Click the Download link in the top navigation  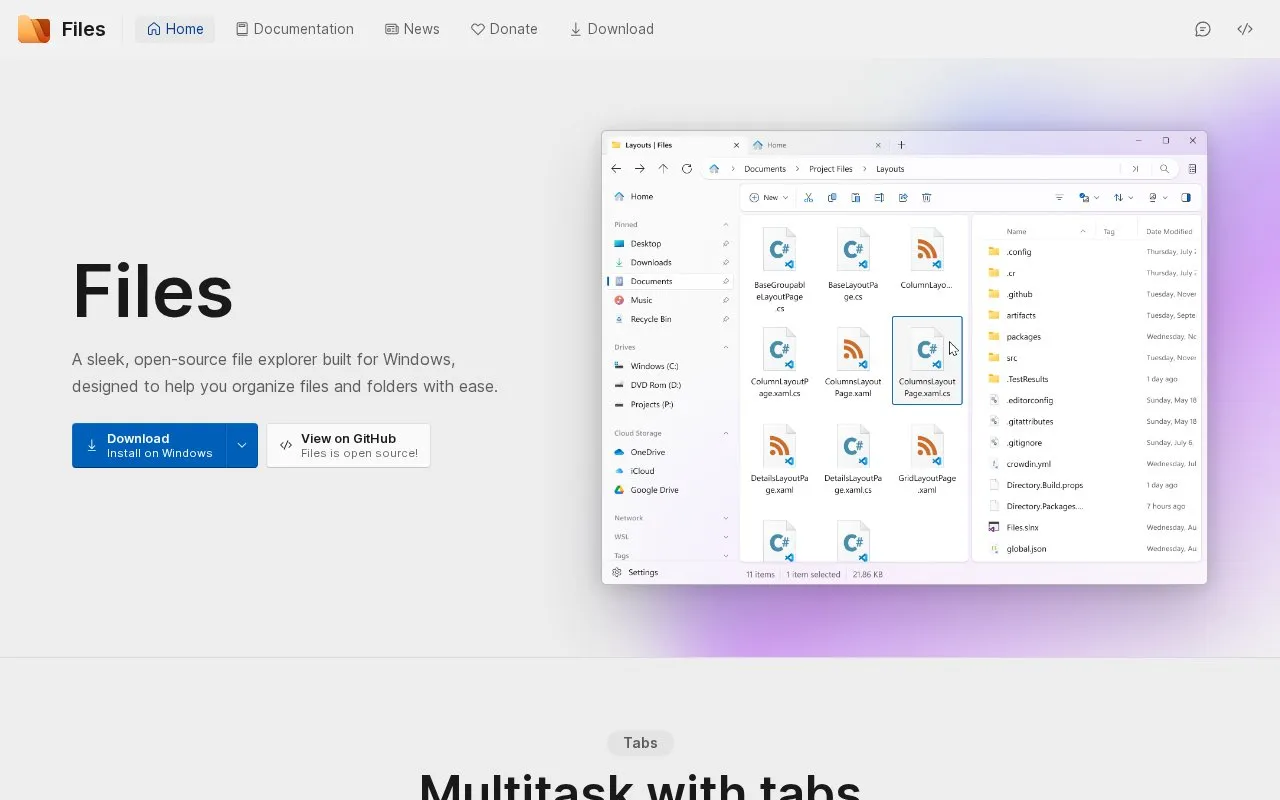611,29
